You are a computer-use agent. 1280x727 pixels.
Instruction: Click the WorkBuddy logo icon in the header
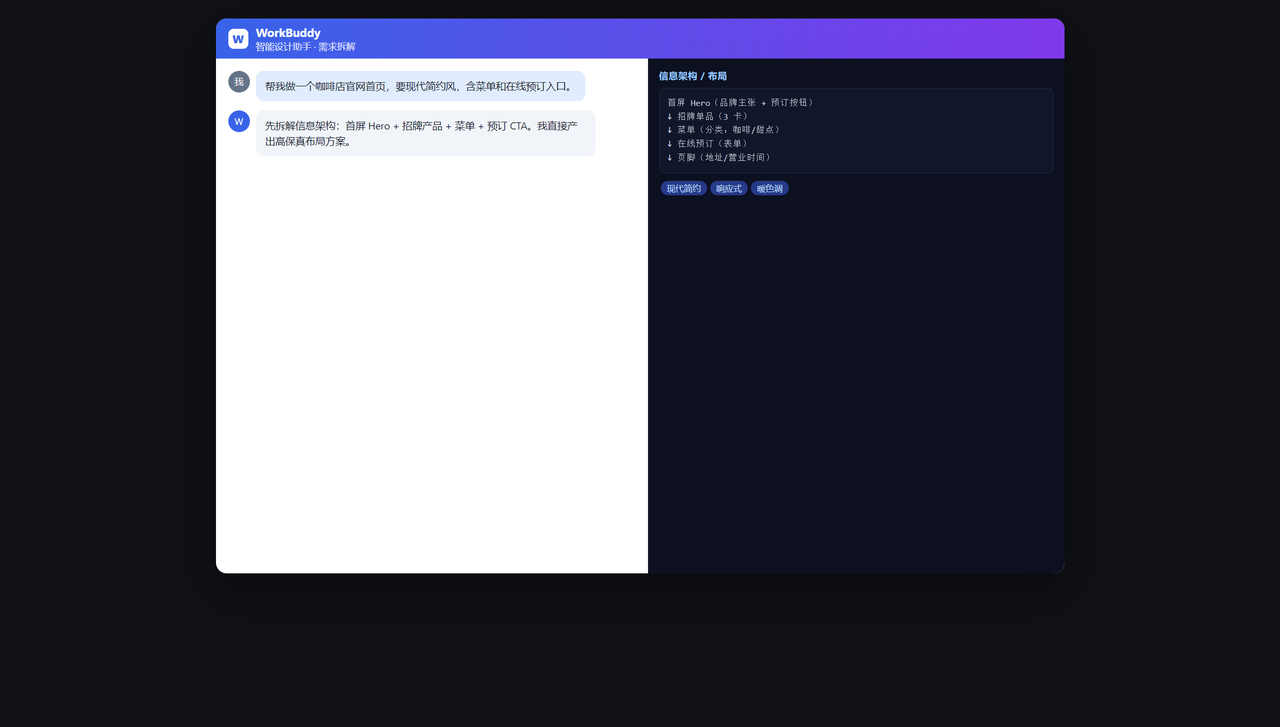(x=238, y=39)
